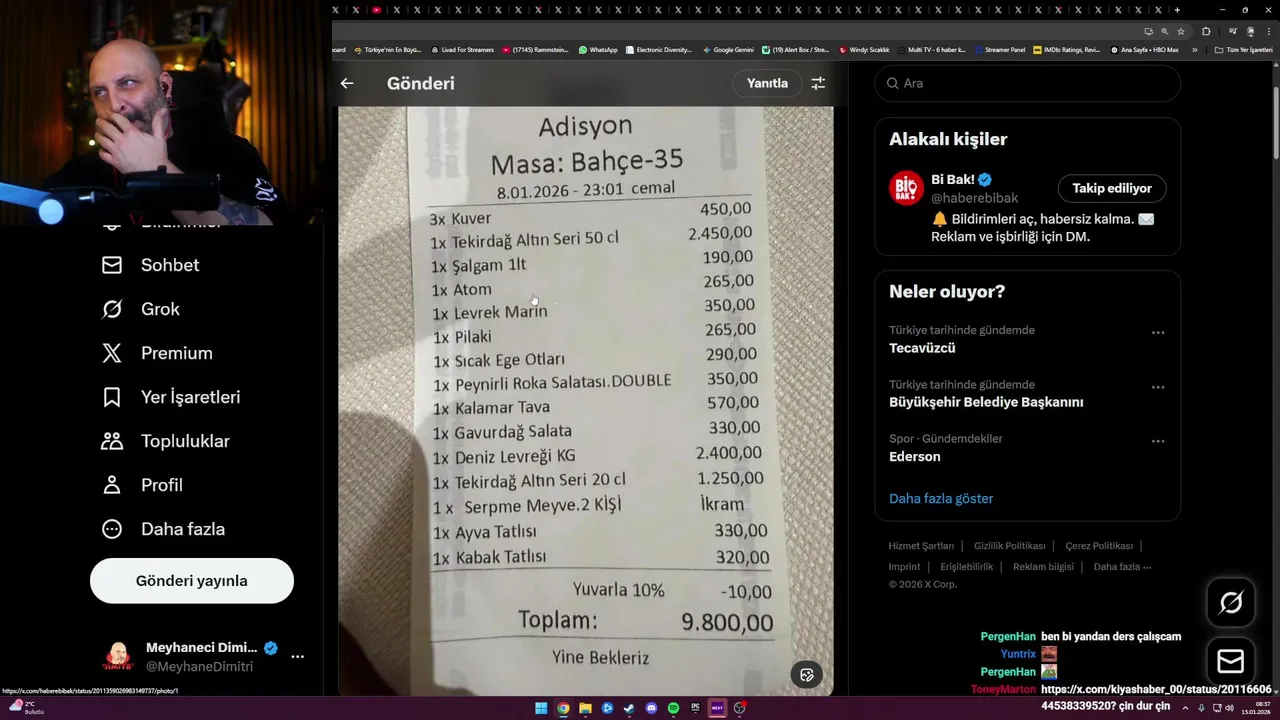Bookmark this page with the star icon
This screenshot has height=720, width=1280.
click(x=1181, y=31)
